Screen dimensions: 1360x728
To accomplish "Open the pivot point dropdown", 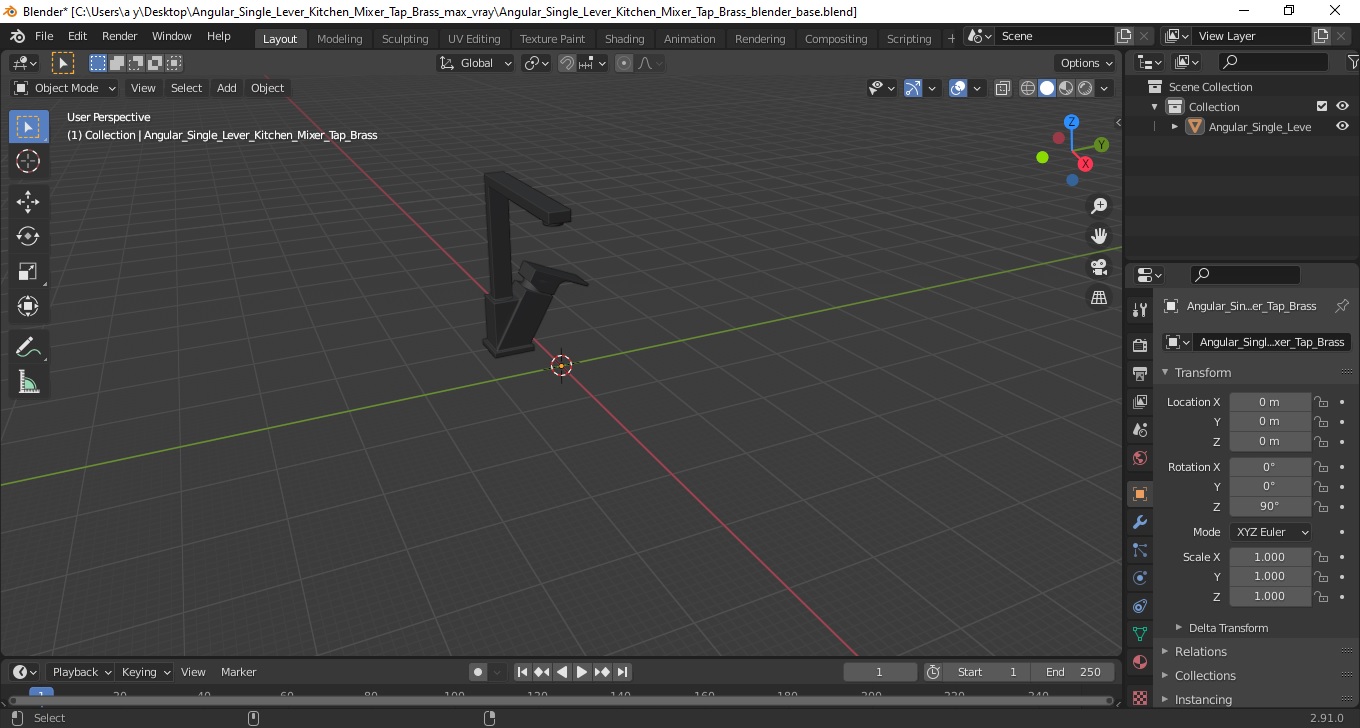I will [537, 63].
